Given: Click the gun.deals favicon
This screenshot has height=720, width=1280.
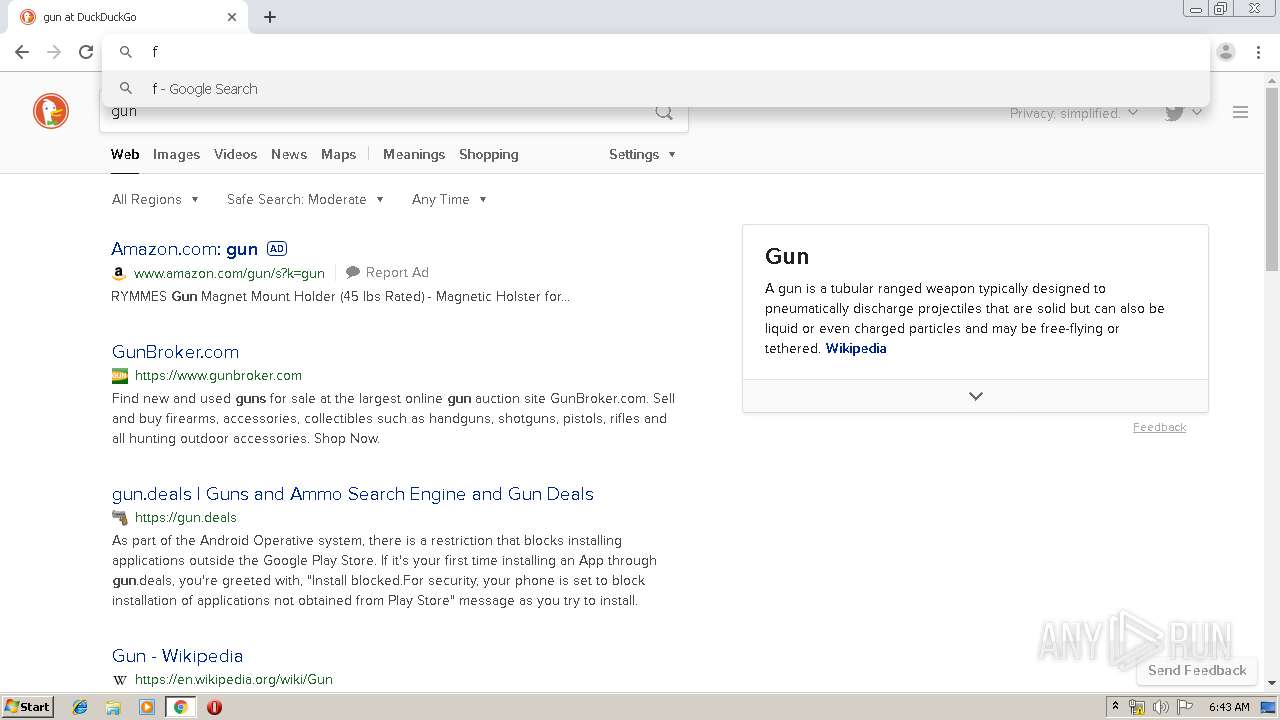Looking at the screenshot, I should tap(119, 518).
